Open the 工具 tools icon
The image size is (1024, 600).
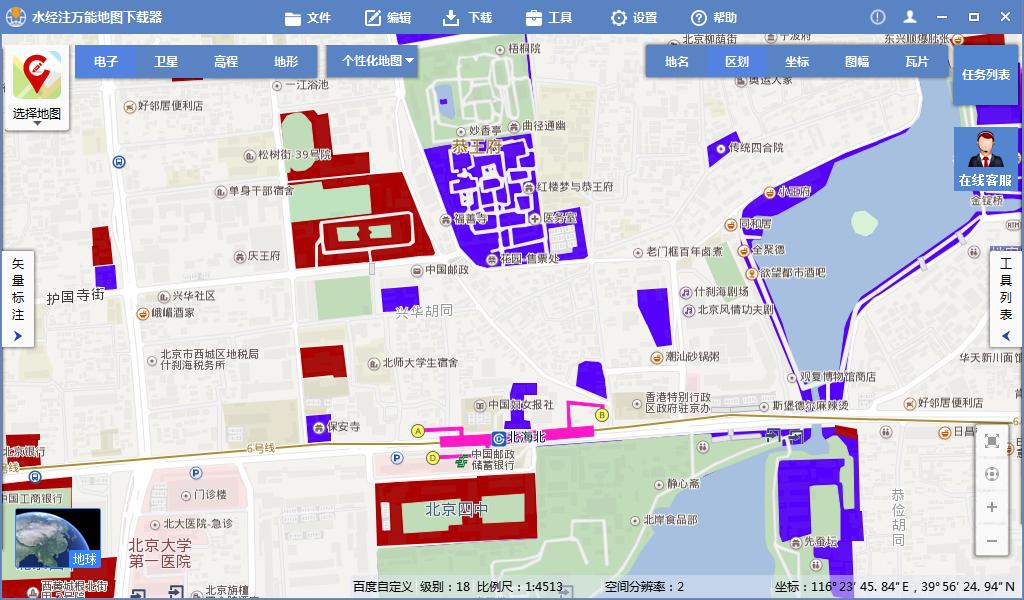point(536,17)
